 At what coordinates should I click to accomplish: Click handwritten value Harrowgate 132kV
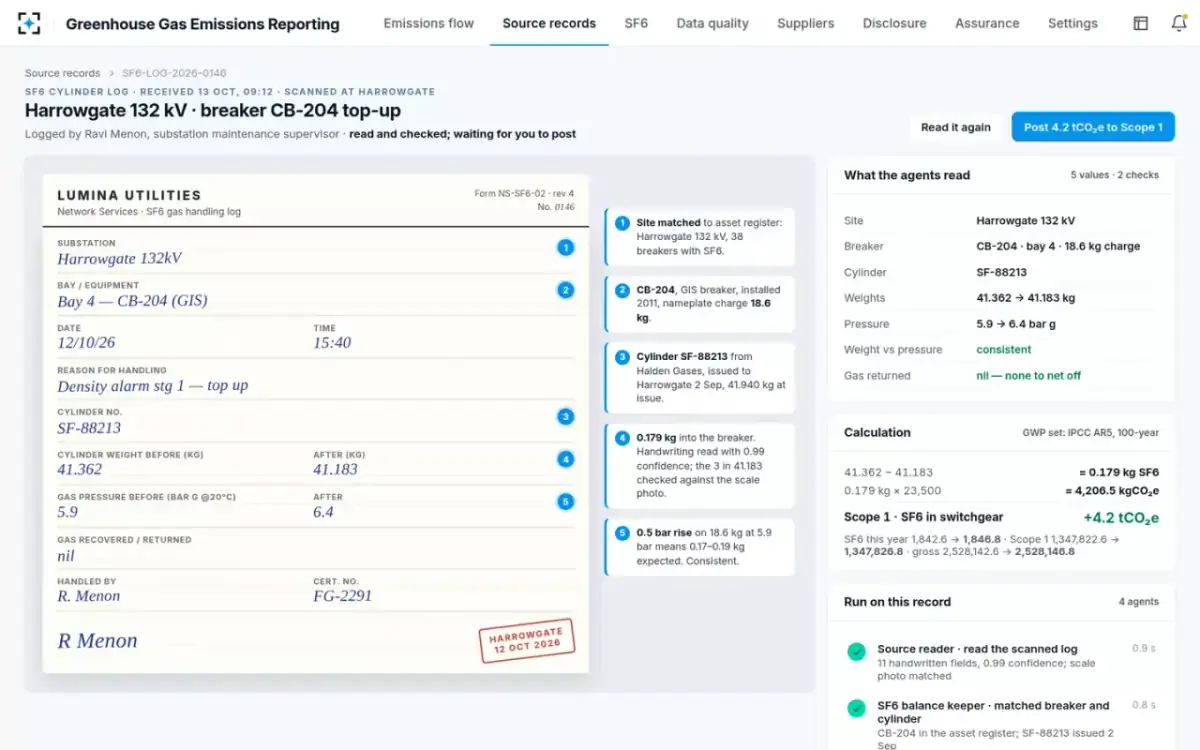(x=119, y=259)
